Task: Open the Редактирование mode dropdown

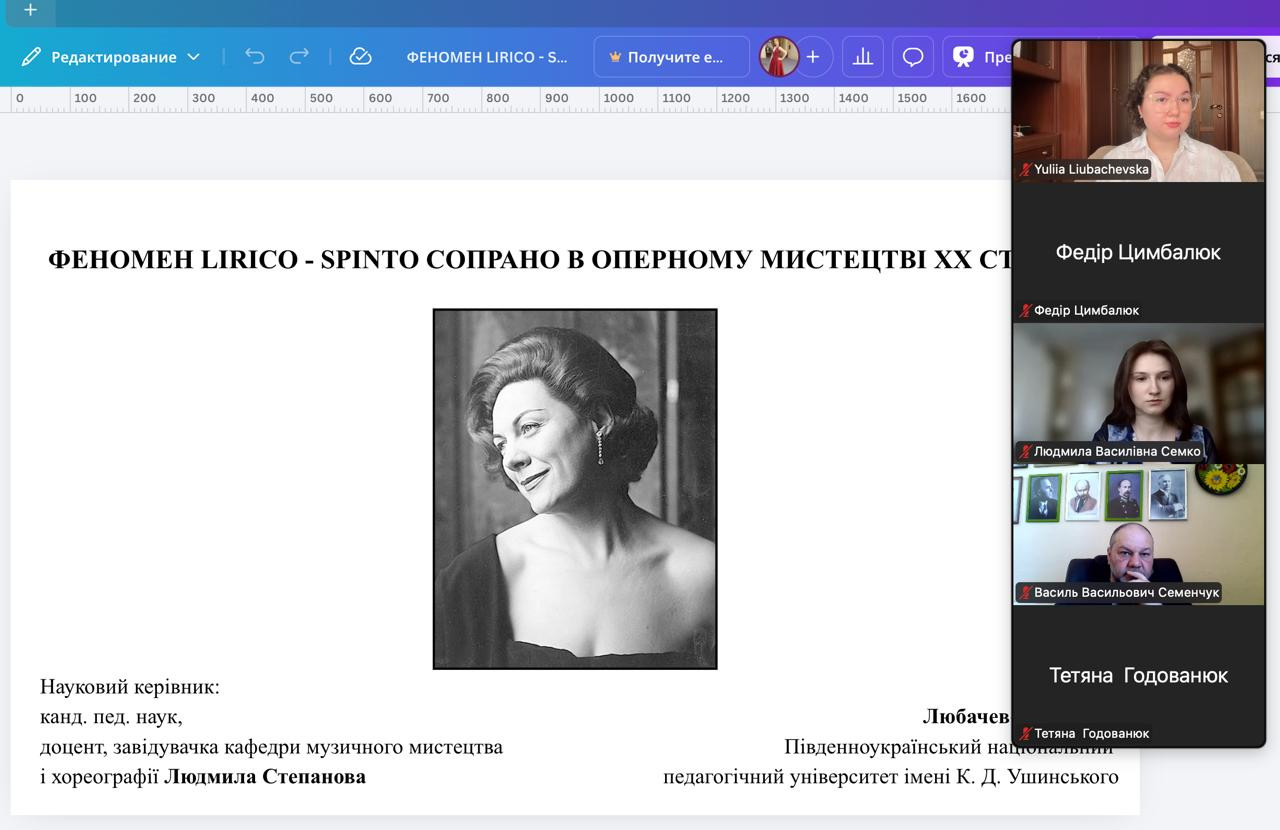Action: pyautogui.click(x=111, y=57)
